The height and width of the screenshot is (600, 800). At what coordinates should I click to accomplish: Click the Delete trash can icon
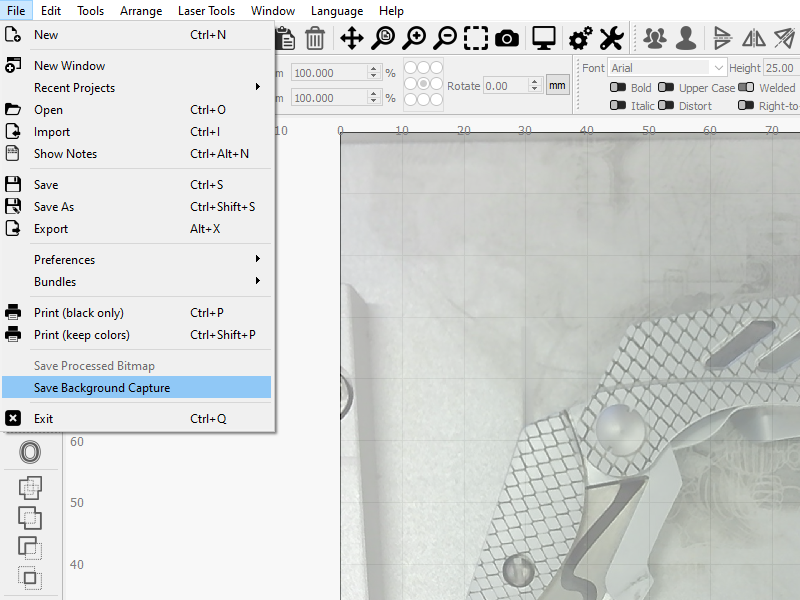tap(315, 39)
